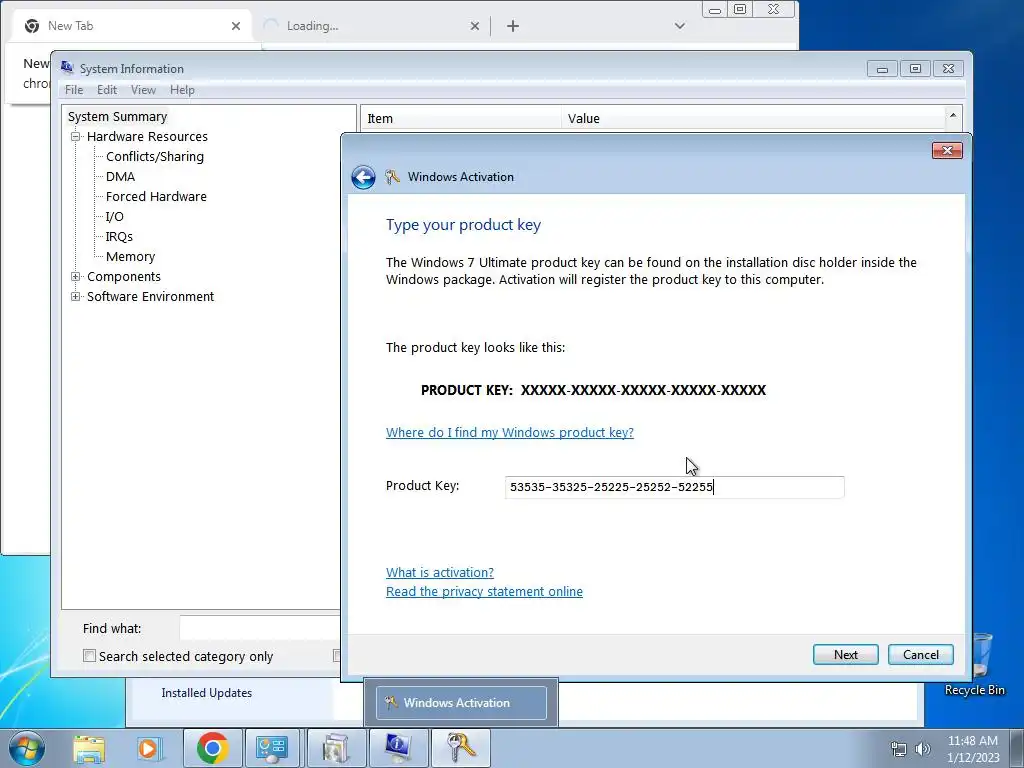
Task: Open Windows Explorer from the taskbar
Action: point(89,748)
